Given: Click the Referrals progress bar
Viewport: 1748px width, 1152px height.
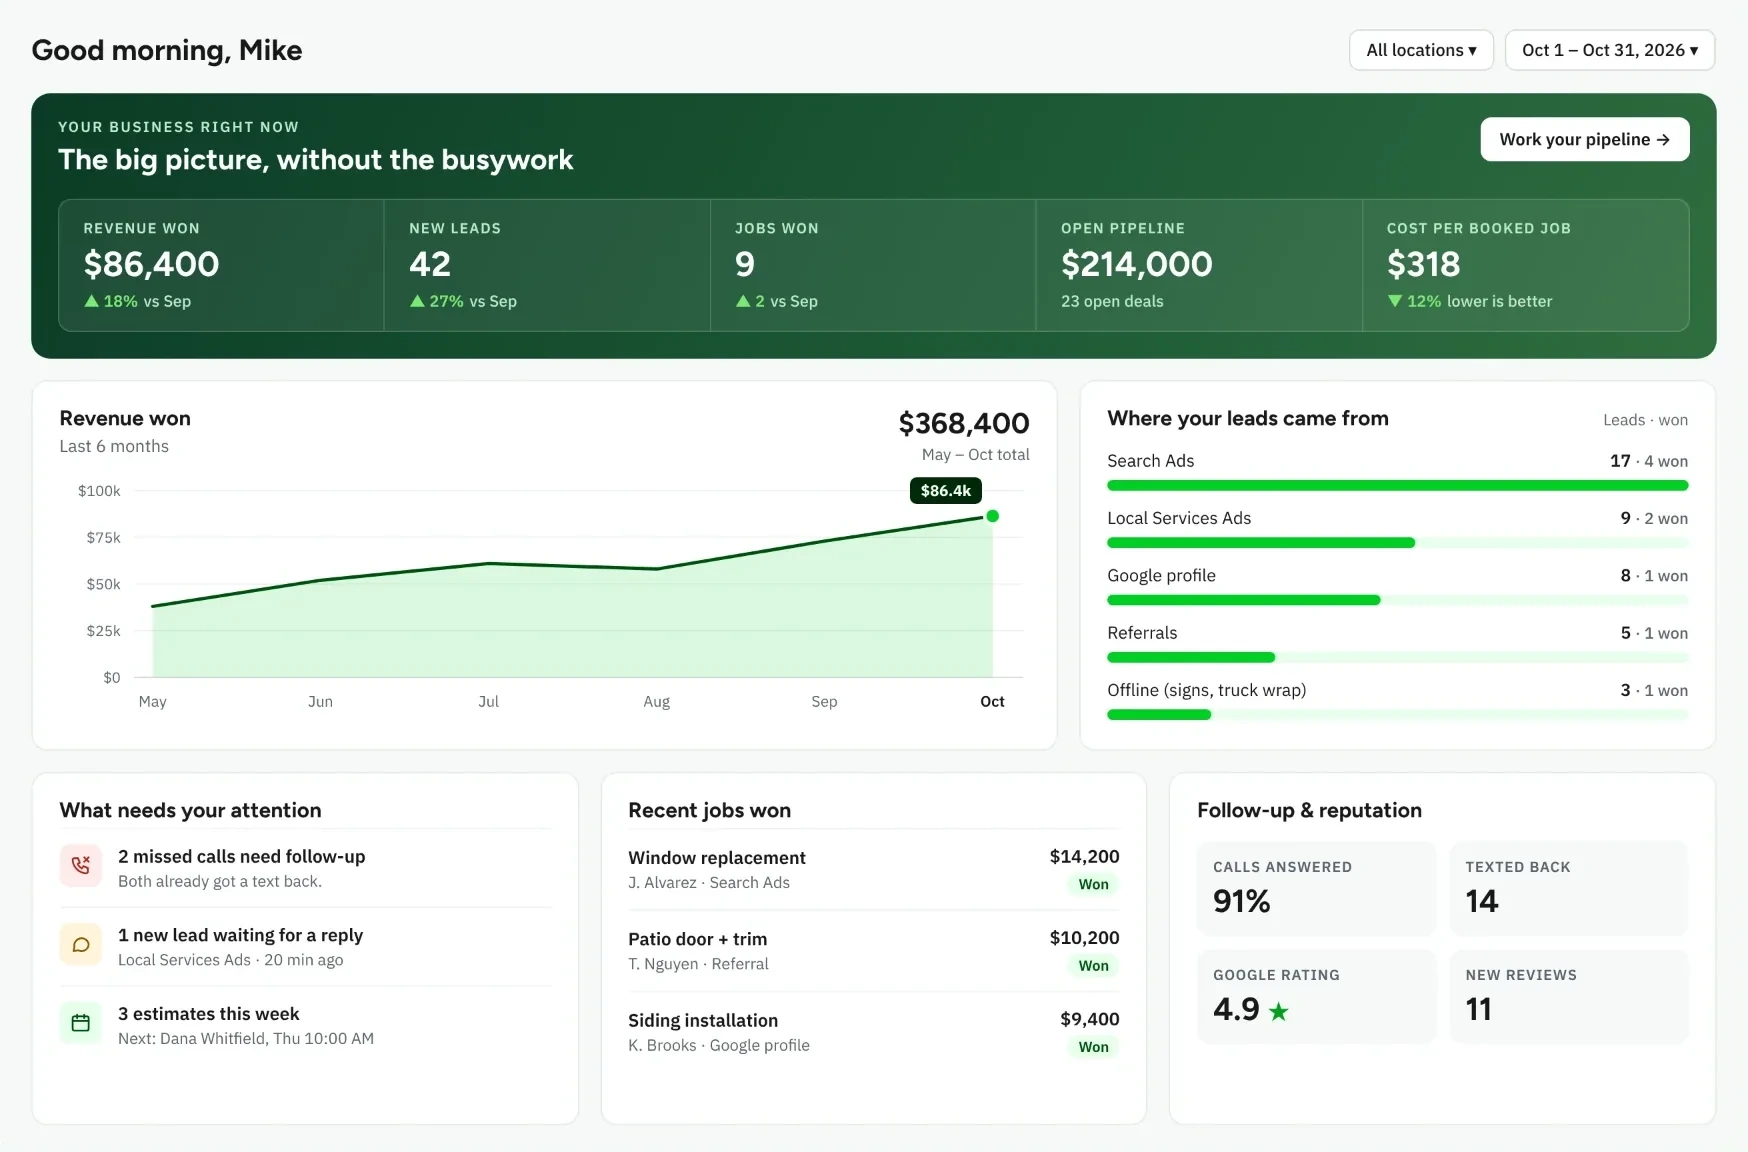Looking at the screenshot, I should [1397, 658].
